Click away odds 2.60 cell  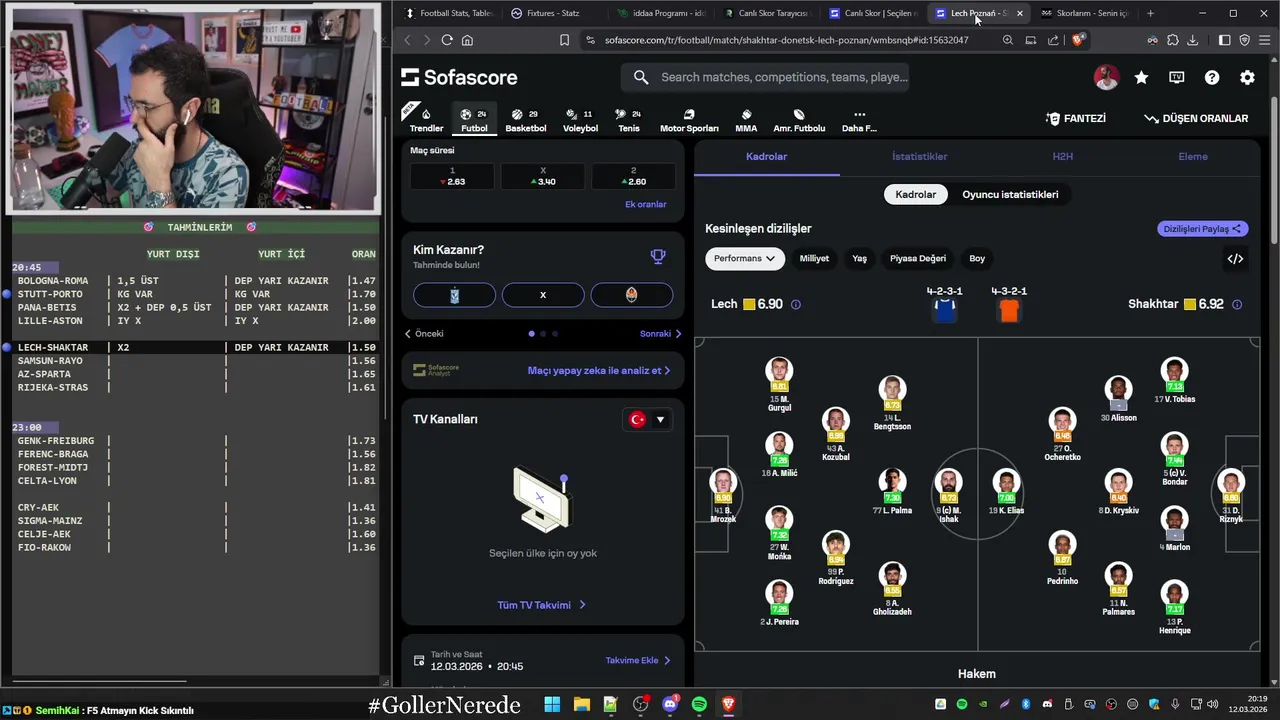633,176
